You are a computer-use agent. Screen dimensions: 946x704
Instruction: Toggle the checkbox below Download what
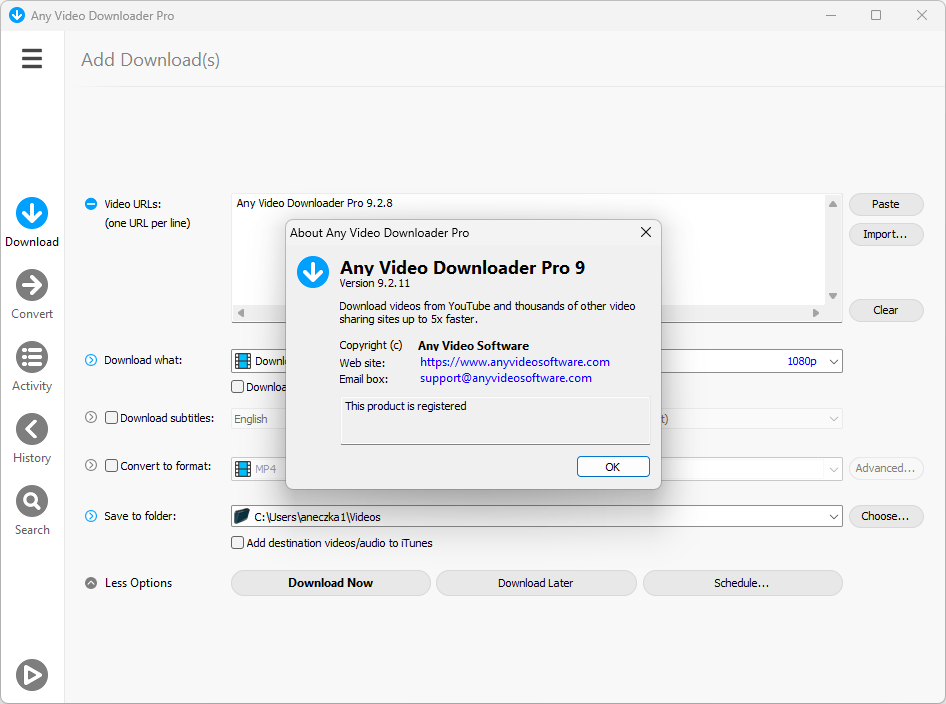pyautogui.click(x=237, y=387)
